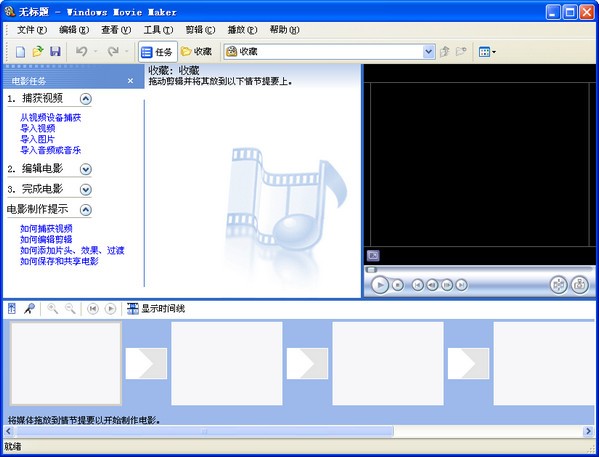The width and height of the screenshot is (599, 457).
Task: Create a new project with toolbar icon
Action: point(20,52)
